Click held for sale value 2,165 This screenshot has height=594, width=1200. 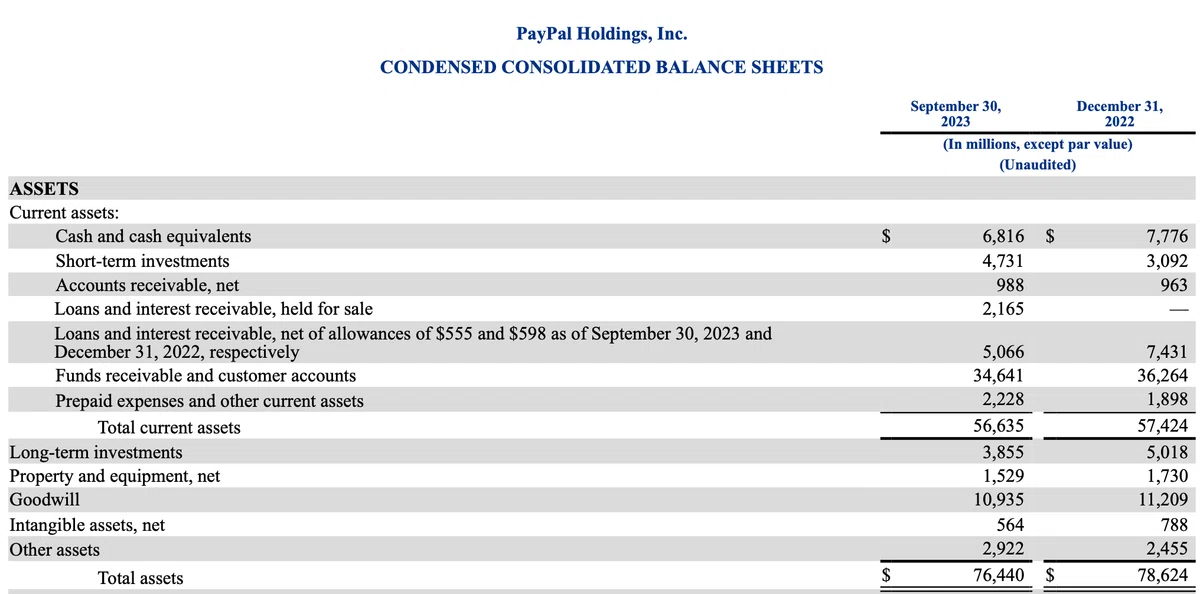[1004, 309]
